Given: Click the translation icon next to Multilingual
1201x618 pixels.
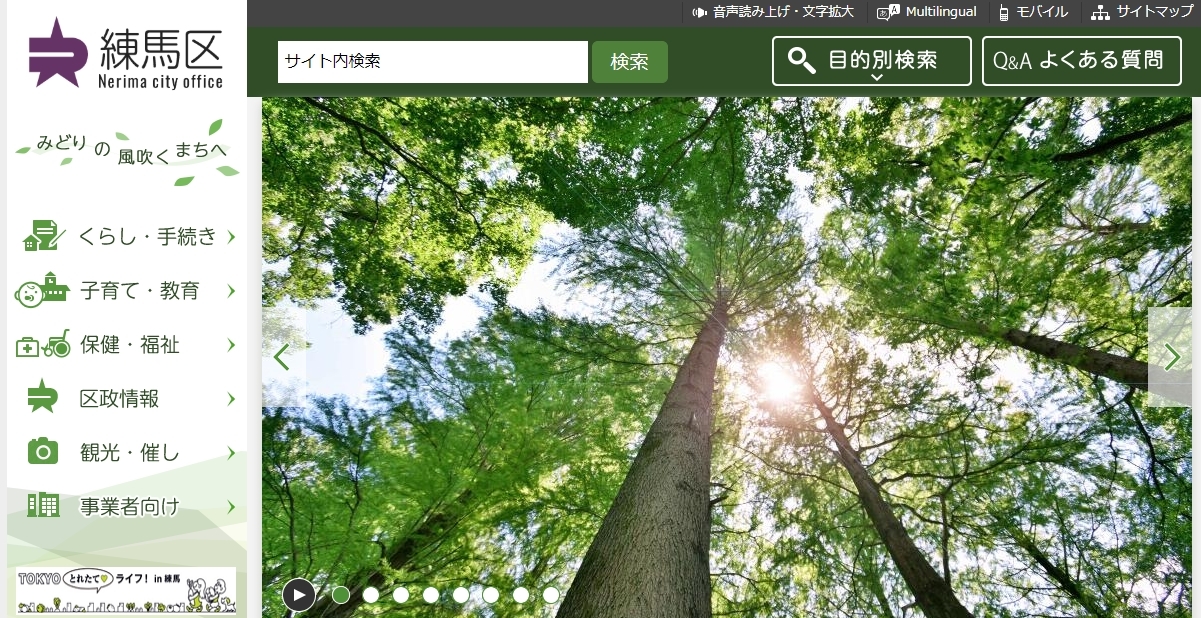Looking at the screenshot, I should tap(888, 13).
